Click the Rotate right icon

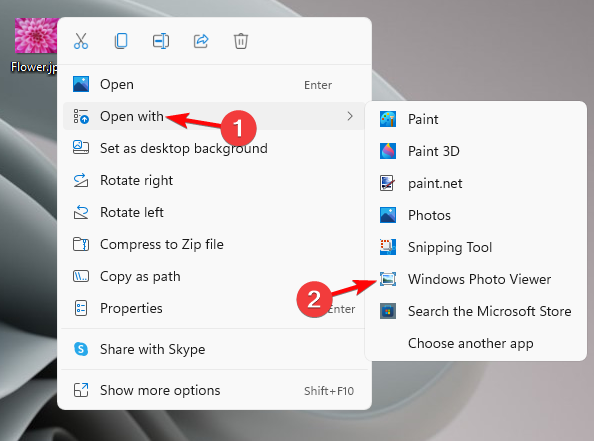(81, 180)
